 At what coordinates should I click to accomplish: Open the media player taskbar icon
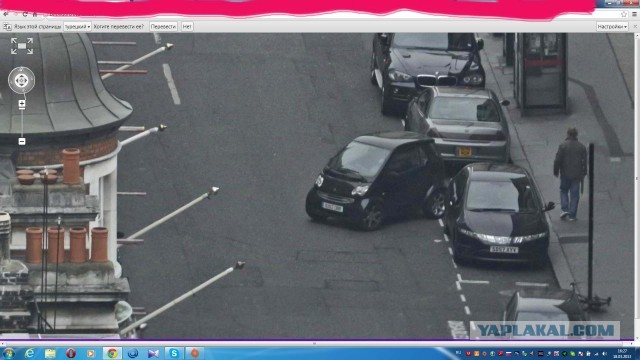tap(91, 353)
